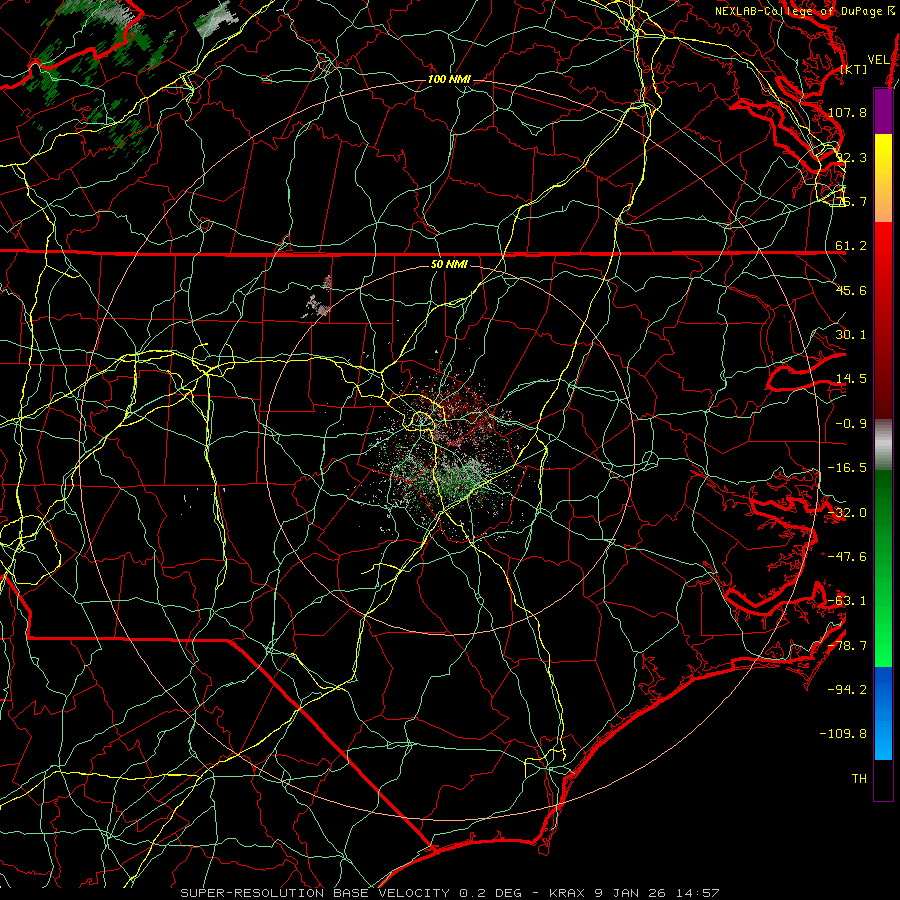
Task: Click the -47.6 velocity scale value
Action: pos(847,557)
